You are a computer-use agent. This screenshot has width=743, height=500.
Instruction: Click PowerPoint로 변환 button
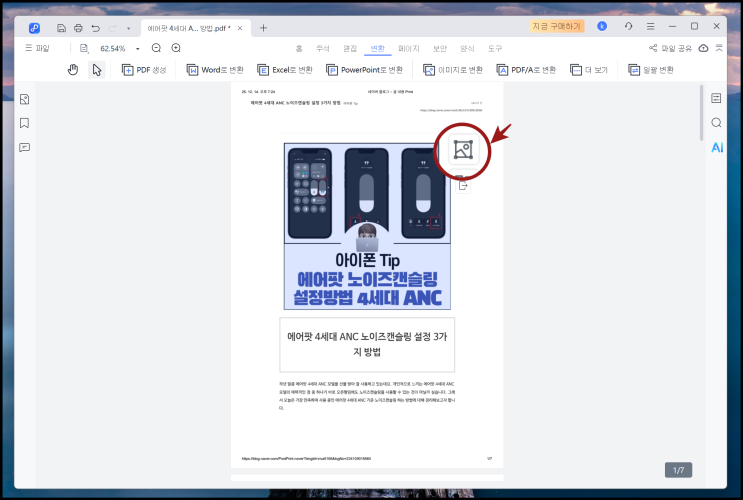364,70
